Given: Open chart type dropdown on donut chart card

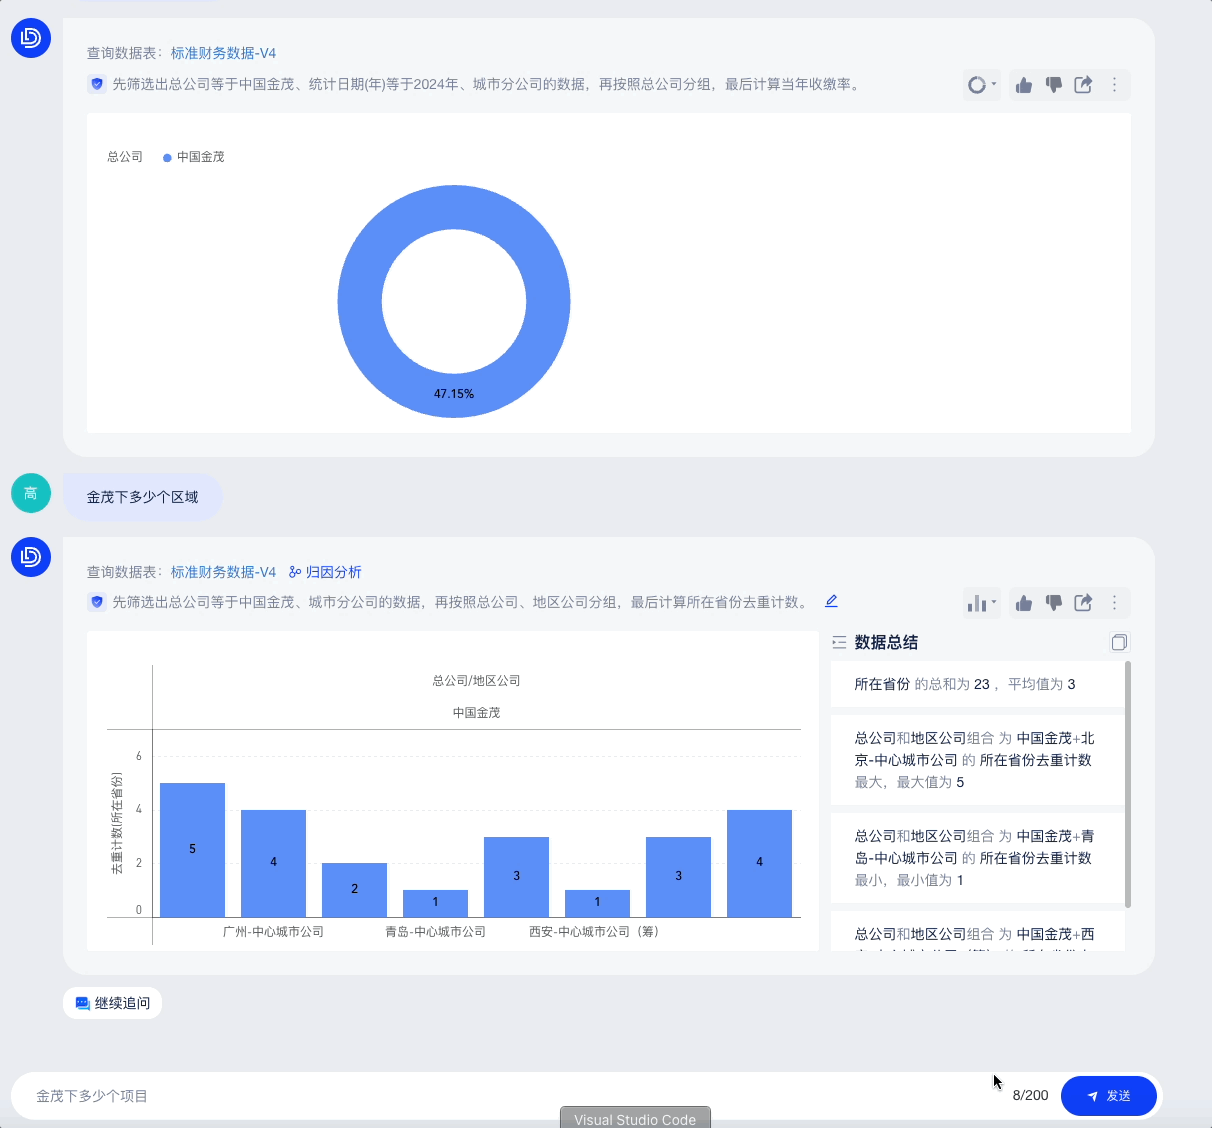Looking at the screenshot, I should click(x=982, y=85).
